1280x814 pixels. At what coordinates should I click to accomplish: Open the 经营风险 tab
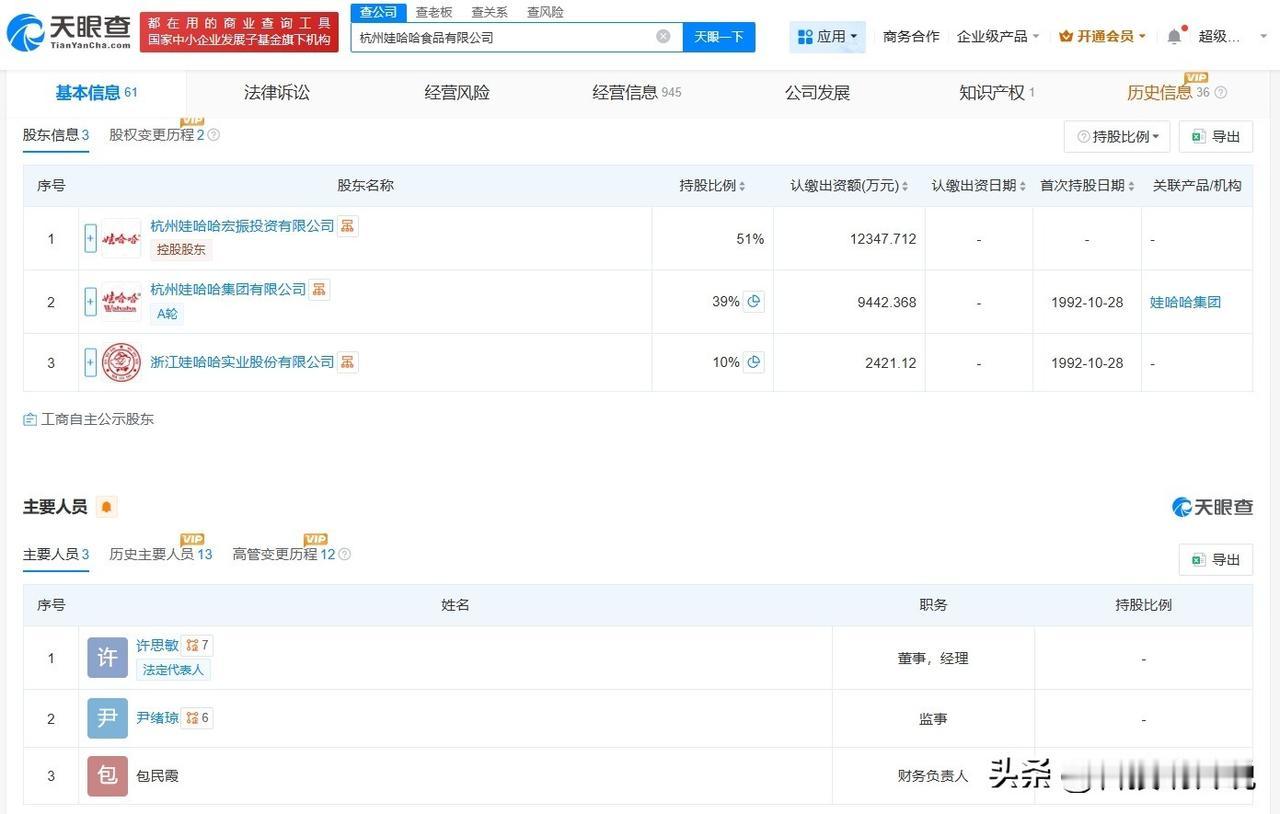click(457, 93)
